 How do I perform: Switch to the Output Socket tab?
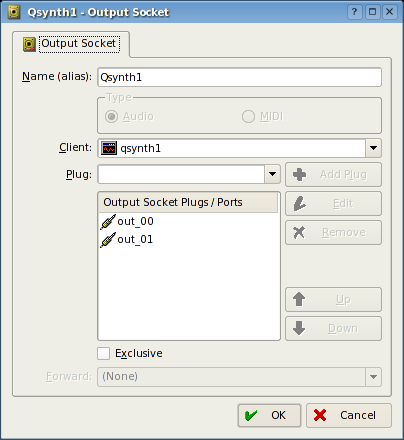coord(71,44)
